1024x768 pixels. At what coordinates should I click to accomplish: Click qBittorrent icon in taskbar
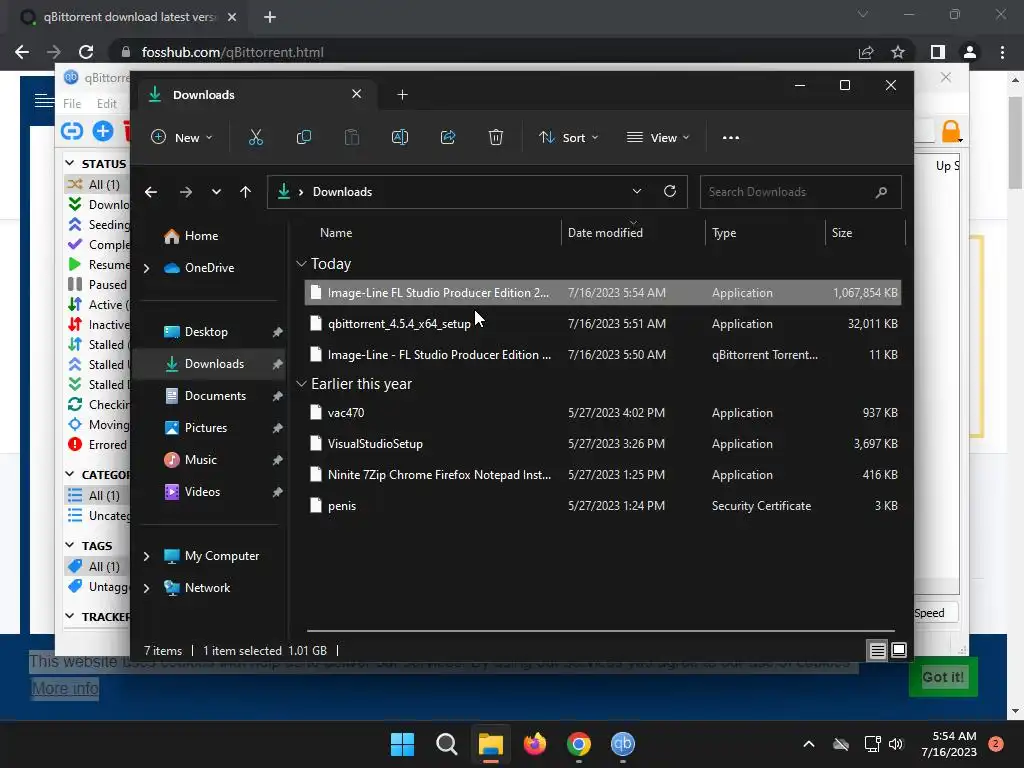pos(623,744)
